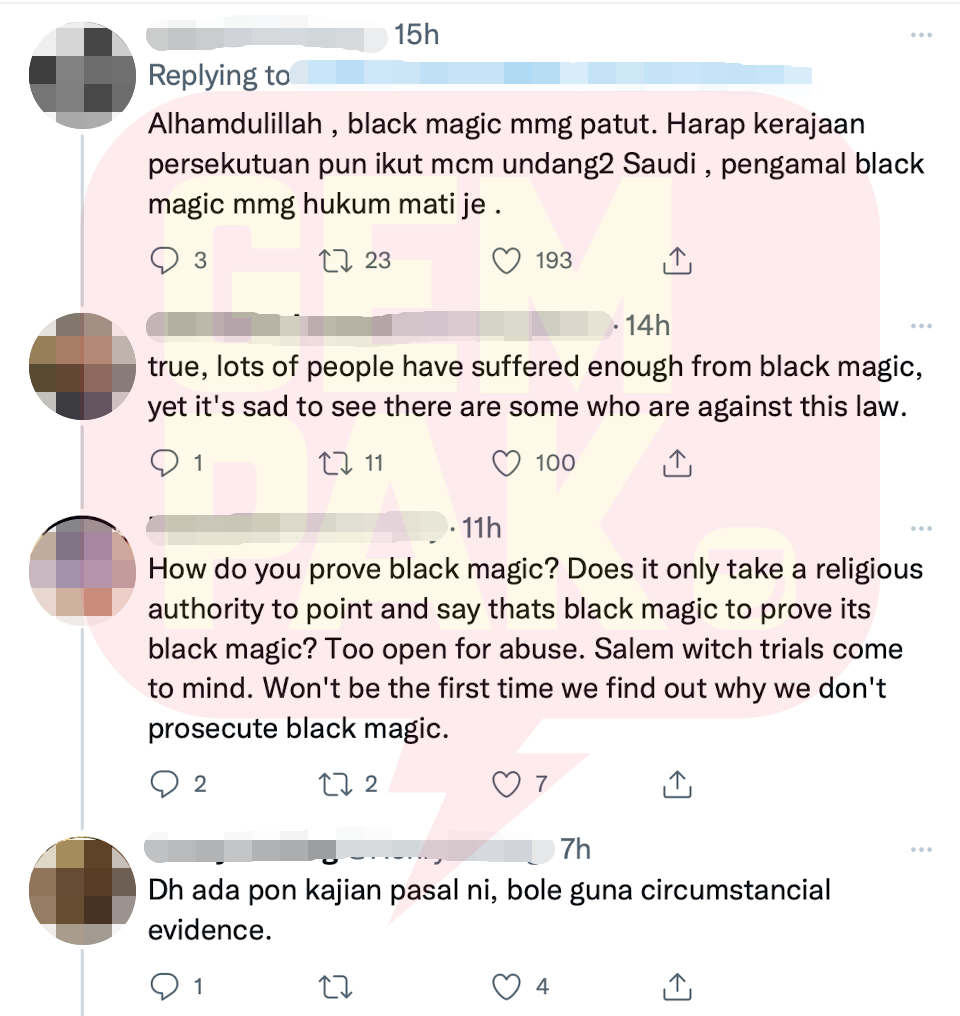Like the Salem witch trials tweet
Image resolution: width=960 pixels, height=1016 pixels.
[506, 785]
